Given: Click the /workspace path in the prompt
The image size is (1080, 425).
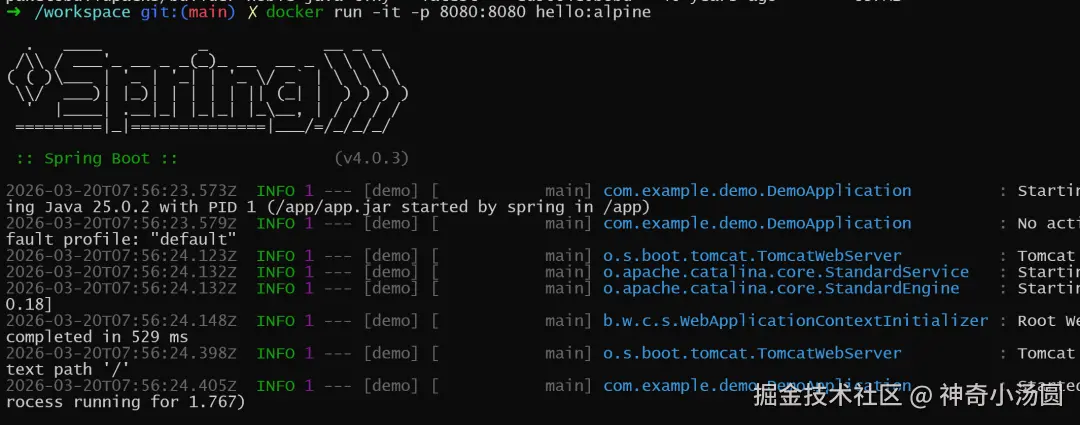Looking at the screenshot, I should point(82,12).
